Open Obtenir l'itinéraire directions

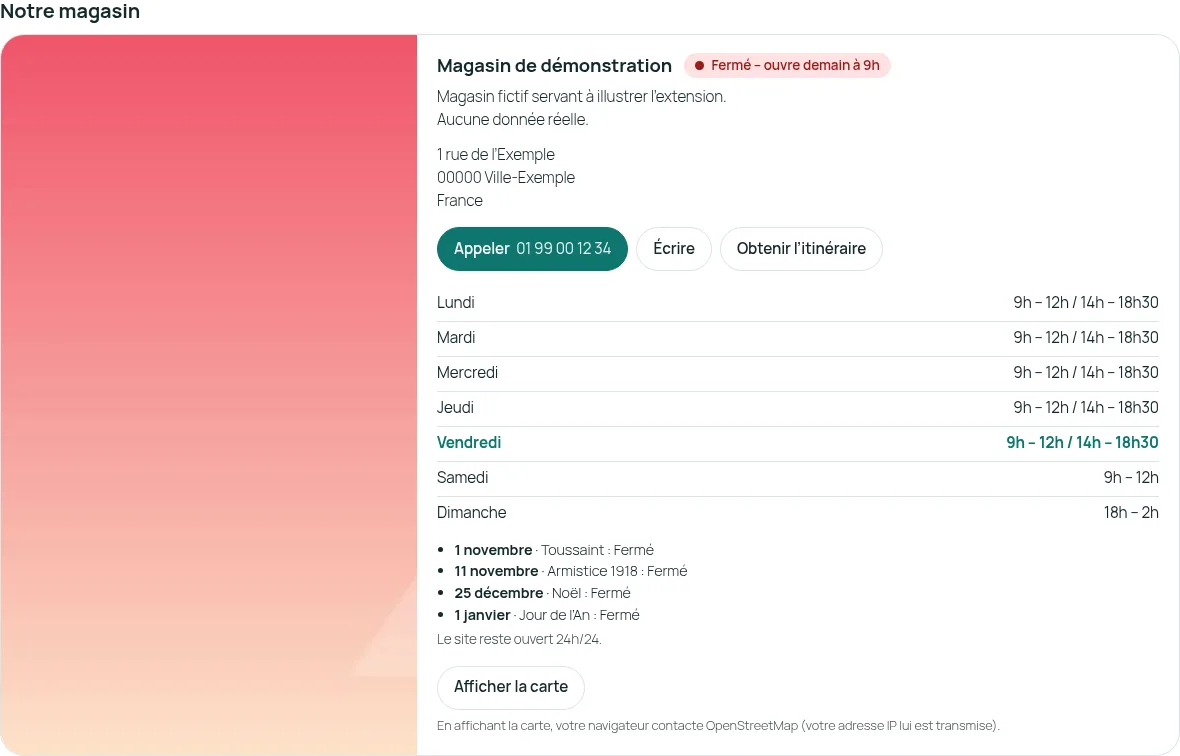click(x=801, y=249)
